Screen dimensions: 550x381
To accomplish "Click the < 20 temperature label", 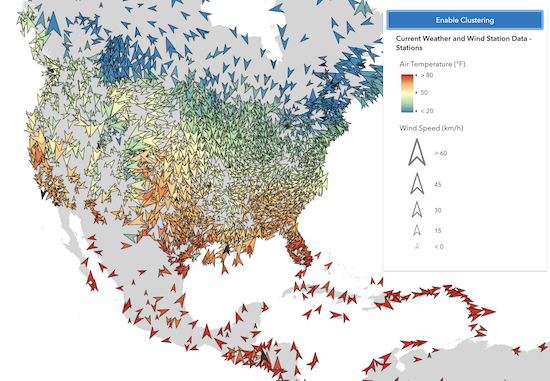I will (427, 111).
